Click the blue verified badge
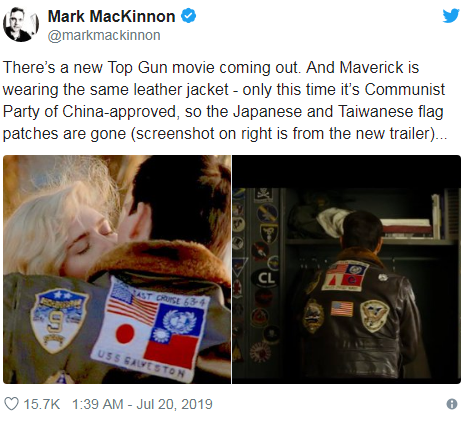The image size is (463, 421). pyautogui.click(x=189, y=16)
